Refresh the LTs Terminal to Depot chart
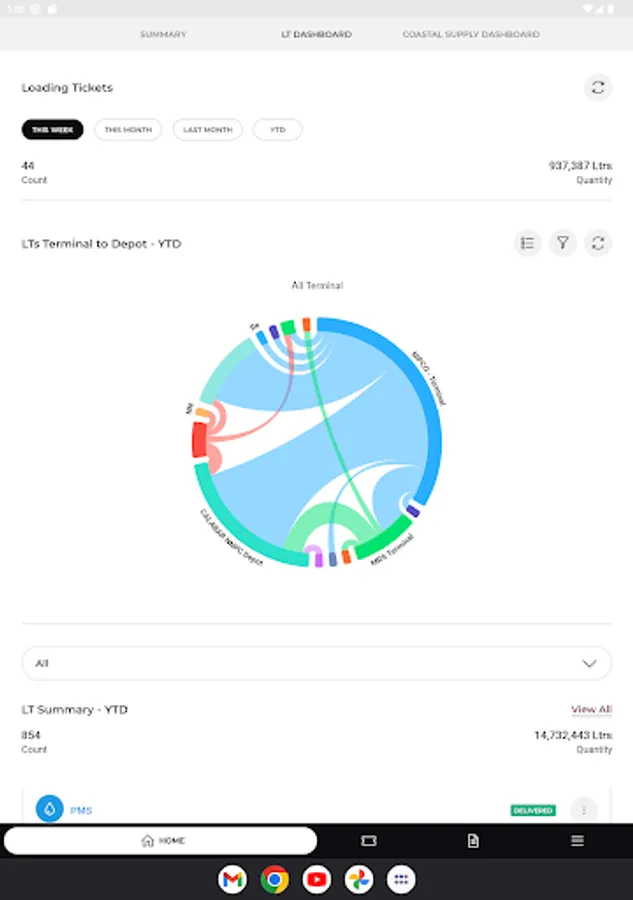 (598, 243)
